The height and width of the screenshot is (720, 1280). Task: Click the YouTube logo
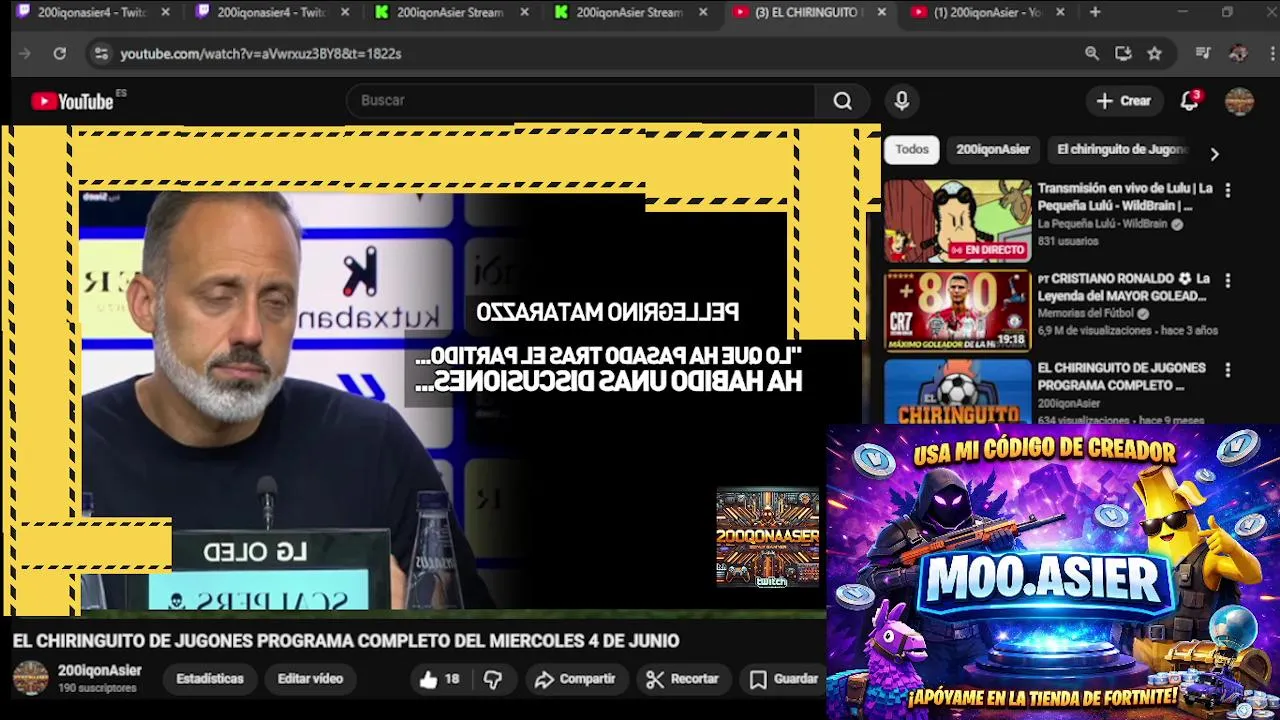coord(72,101)
